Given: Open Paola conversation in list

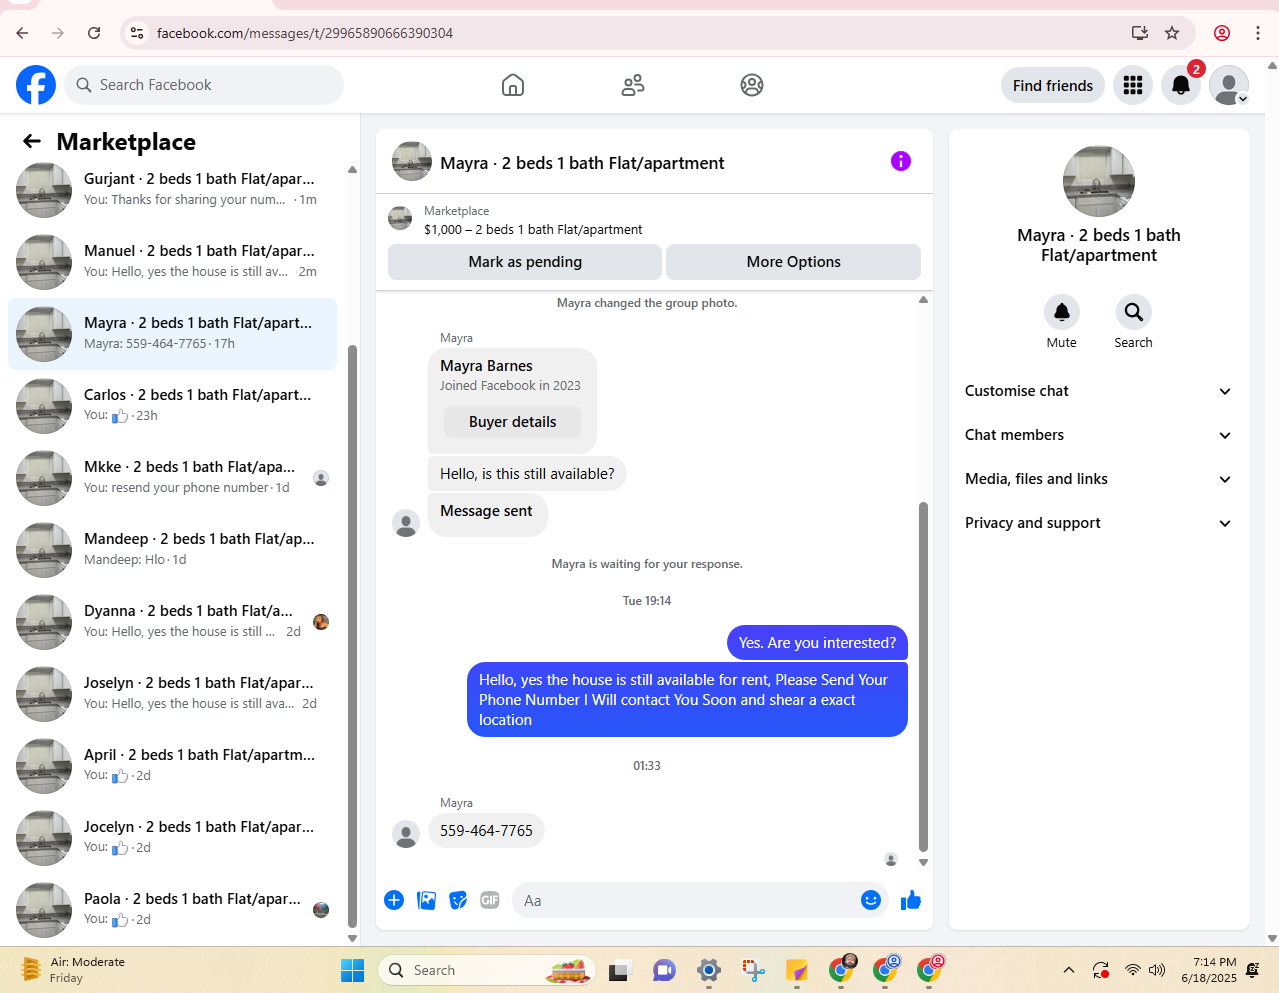Looking at the screenshot, I should (x=173, y=910).
